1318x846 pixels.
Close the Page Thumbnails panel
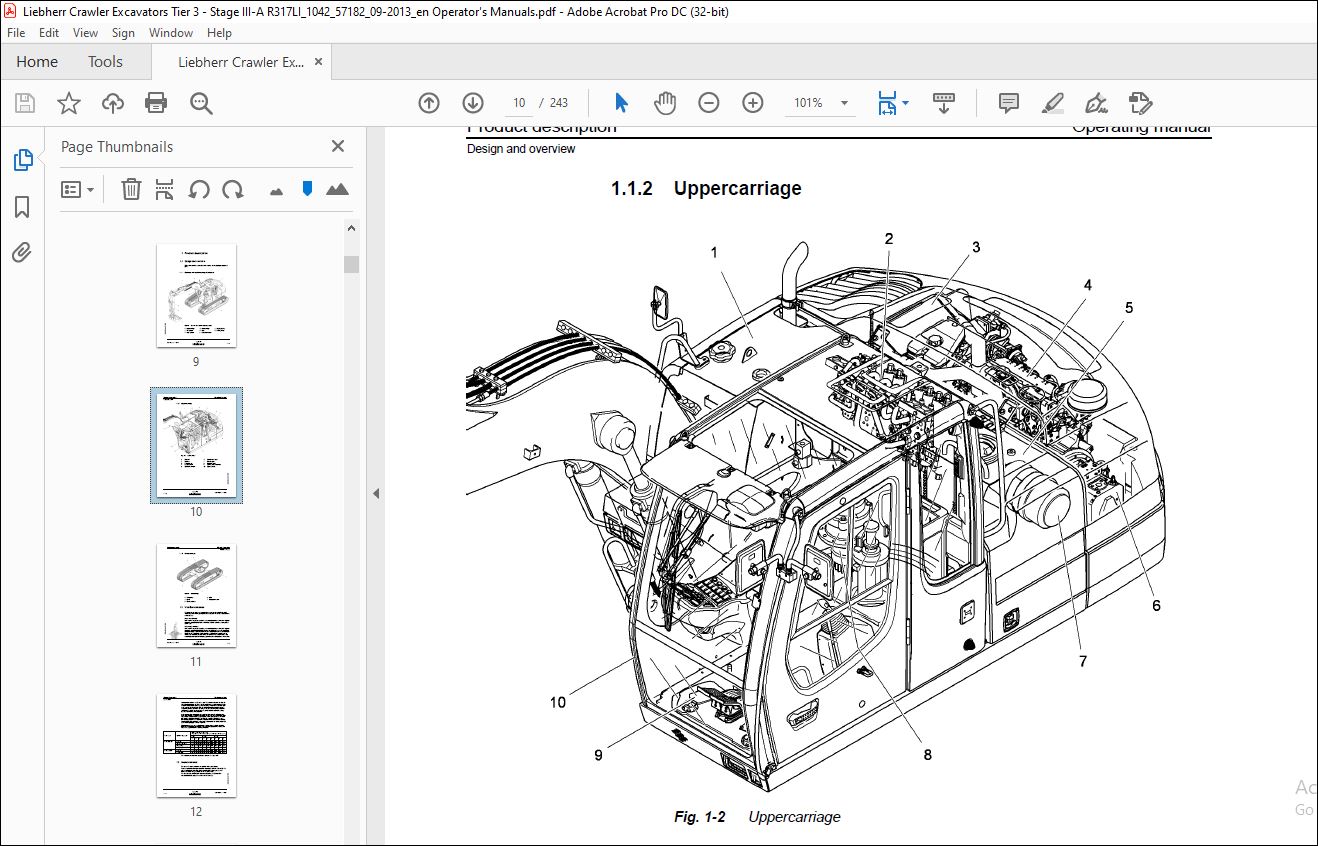(338, 146)
